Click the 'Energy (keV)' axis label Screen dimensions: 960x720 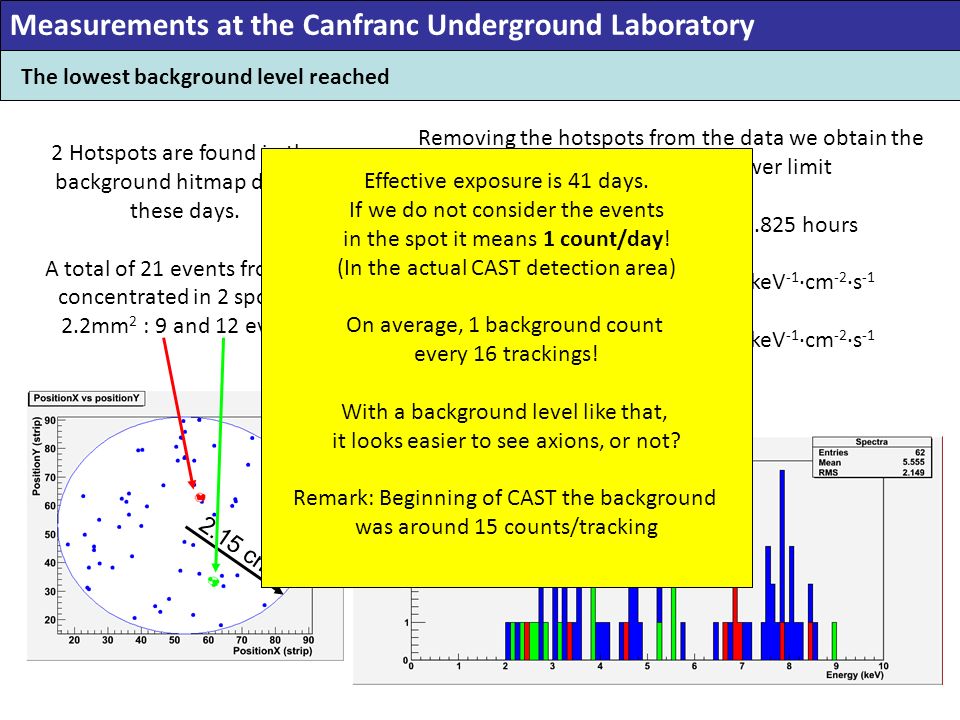point(855,675)
